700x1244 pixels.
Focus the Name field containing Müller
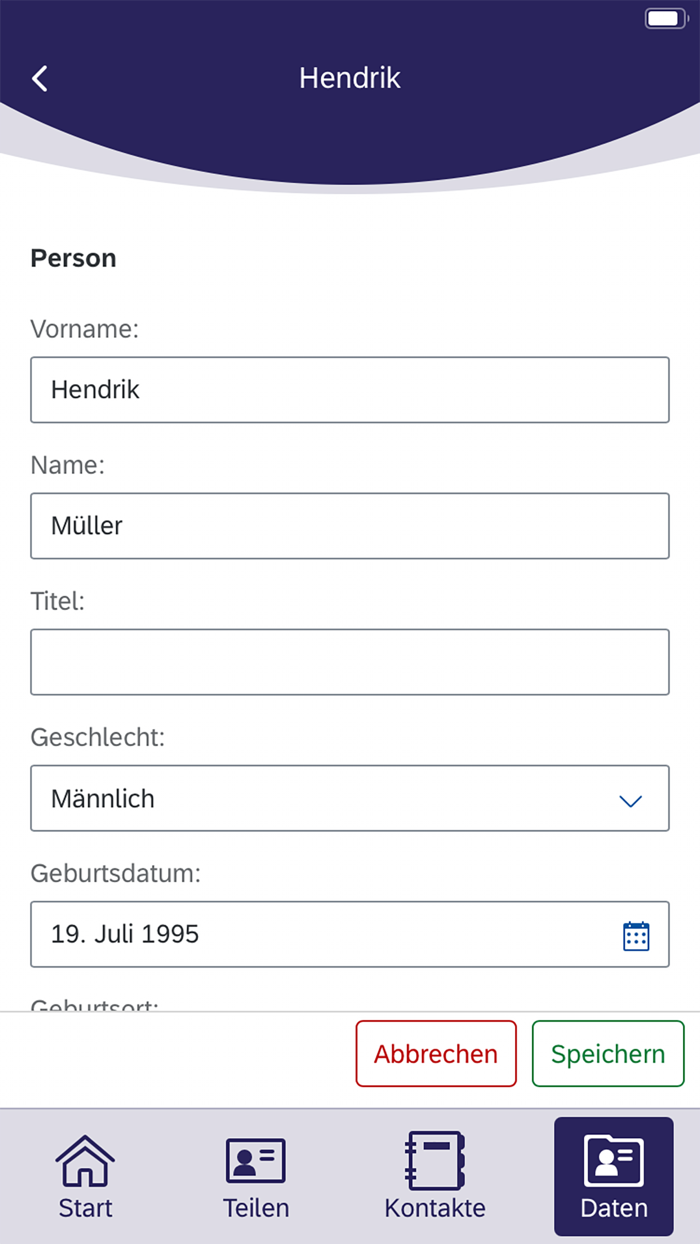click(x=350, y=526)
